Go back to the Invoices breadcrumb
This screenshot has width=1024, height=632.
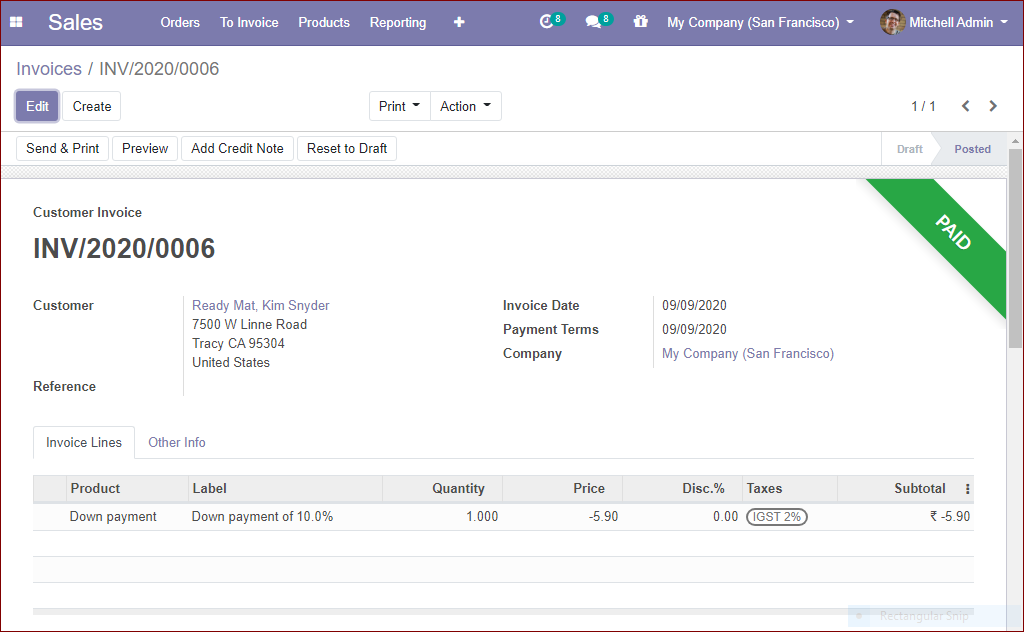(x=49, y=69)
